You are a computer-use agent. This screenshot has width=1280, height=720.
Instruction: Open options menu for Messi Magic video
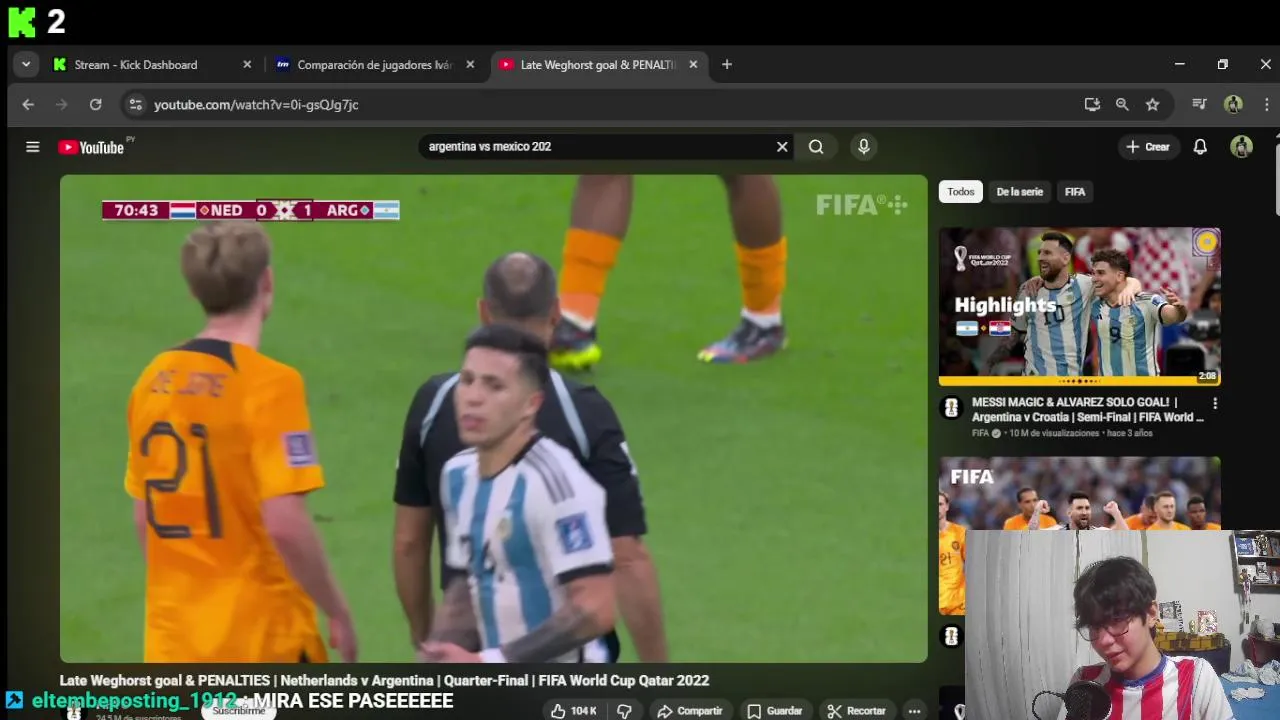coord(1215,403)
